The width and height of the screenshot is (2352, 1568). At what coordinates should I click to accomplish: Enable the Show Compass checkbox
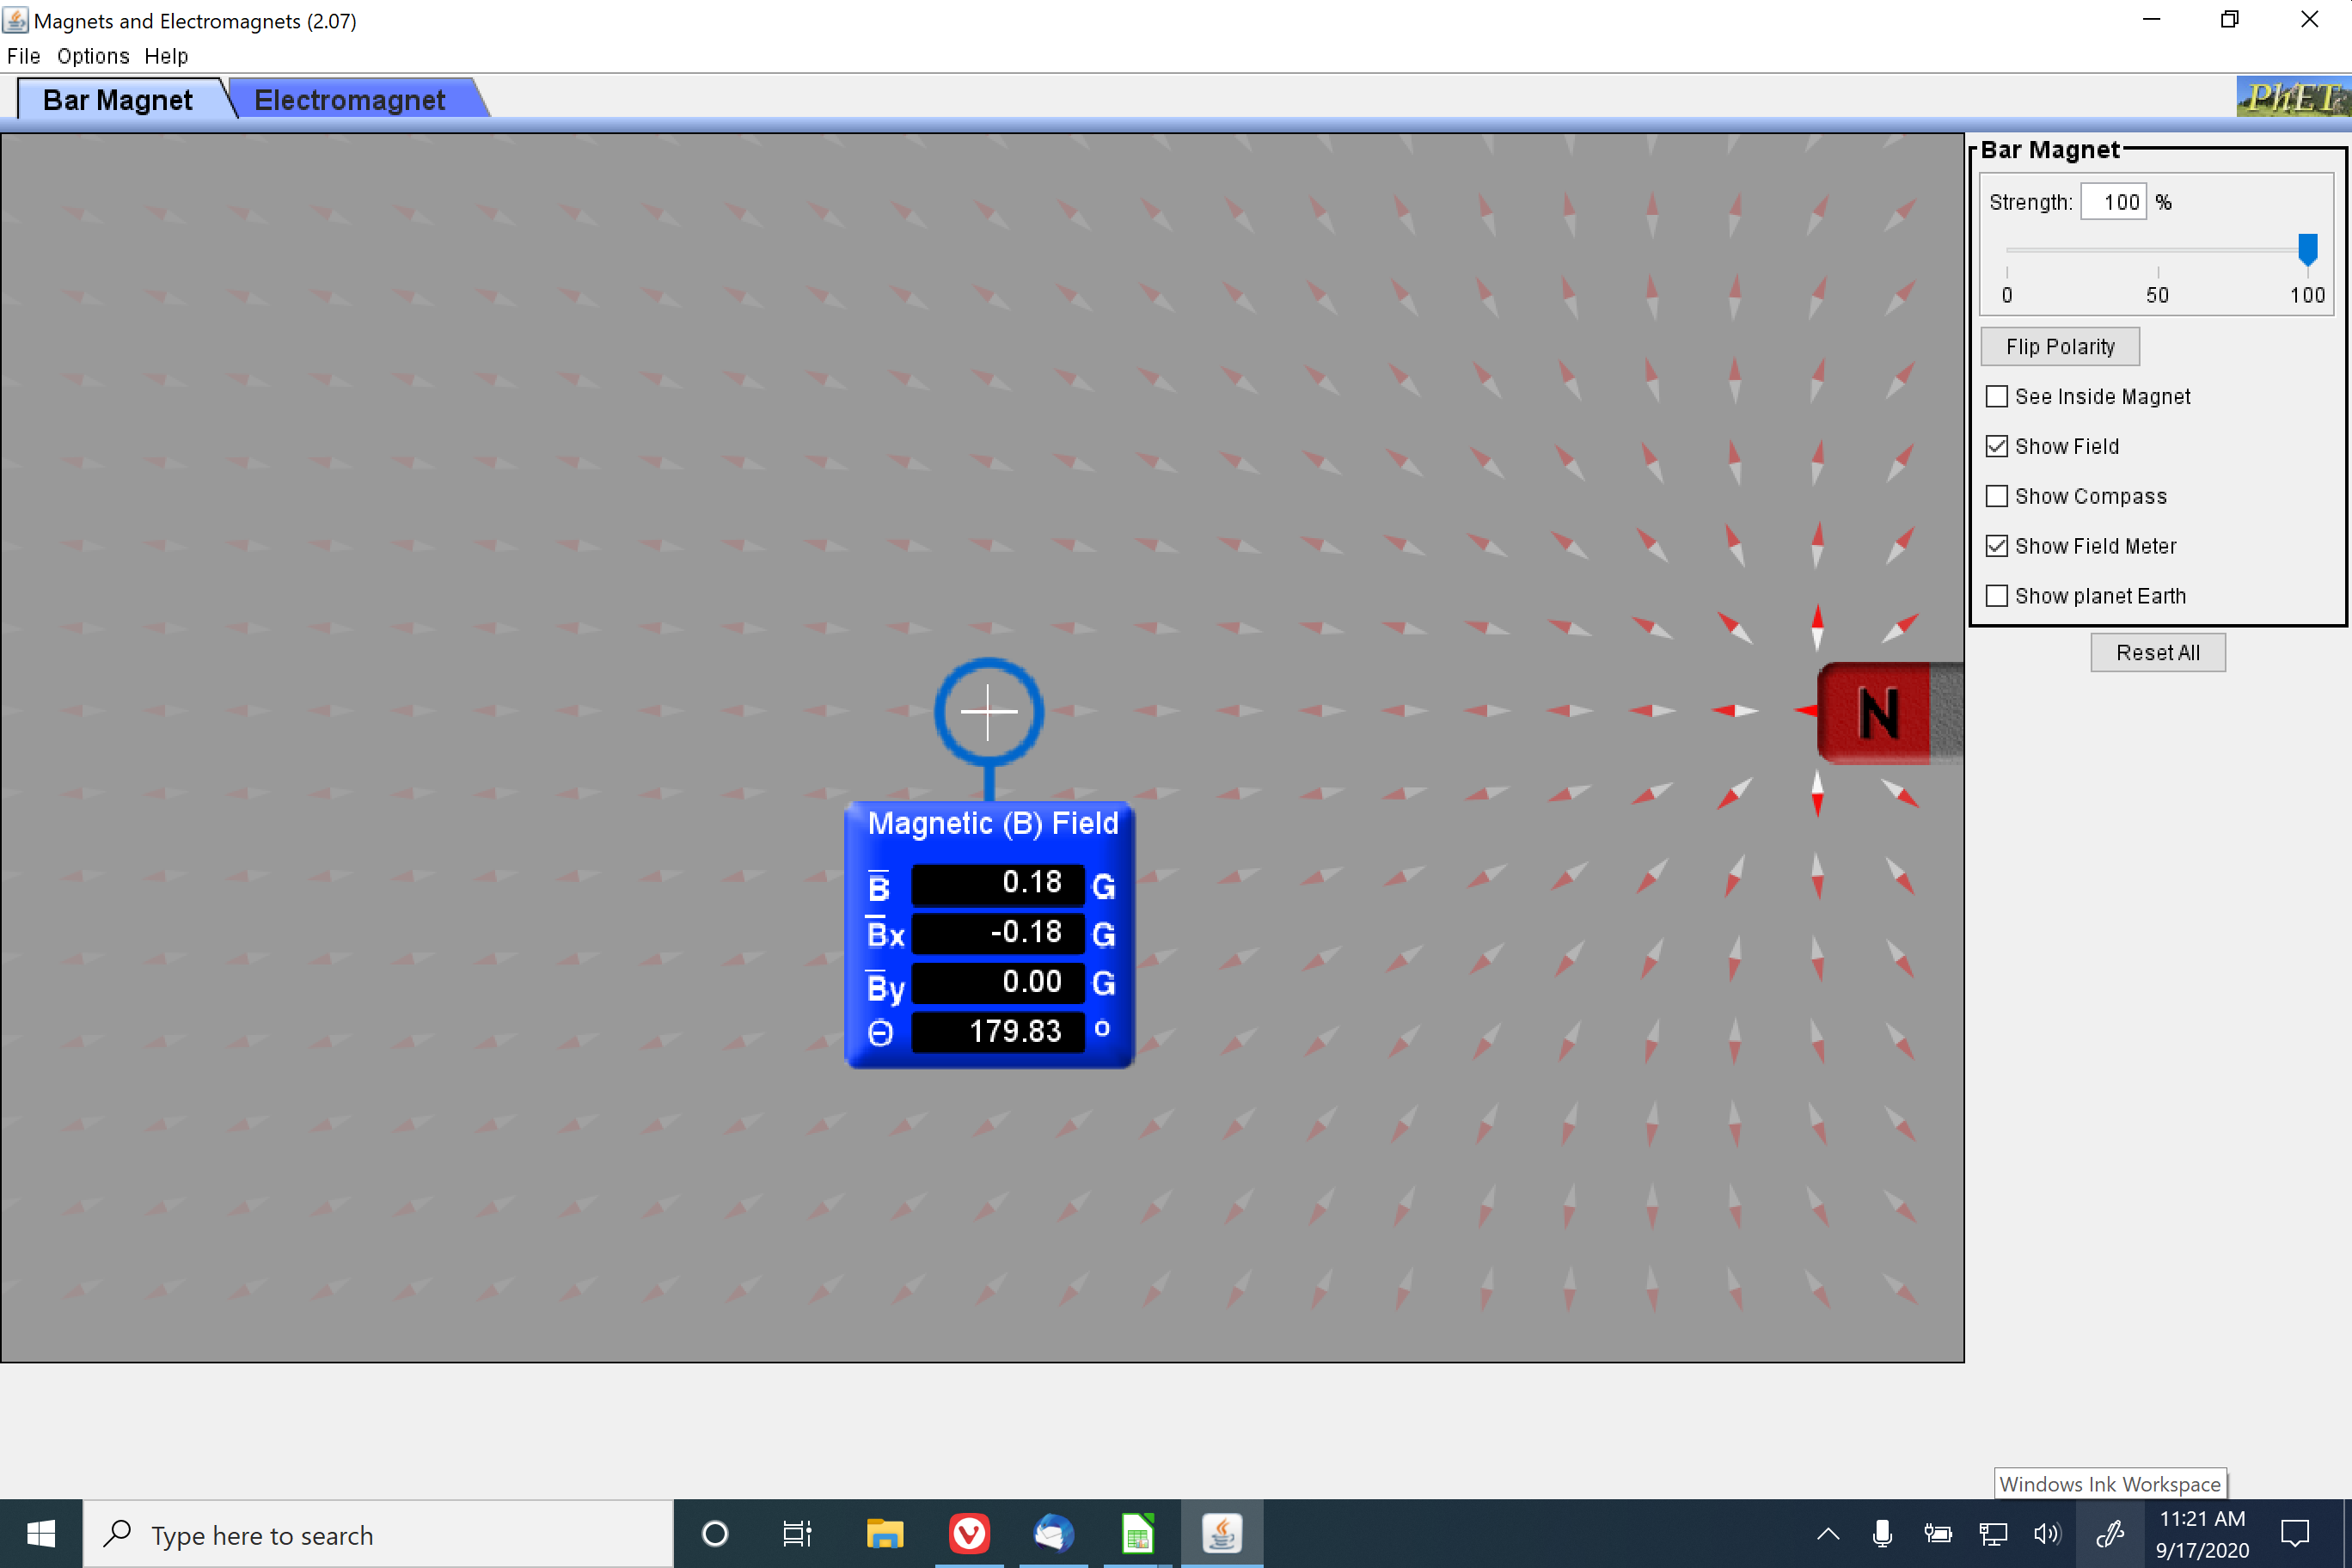1997,497
